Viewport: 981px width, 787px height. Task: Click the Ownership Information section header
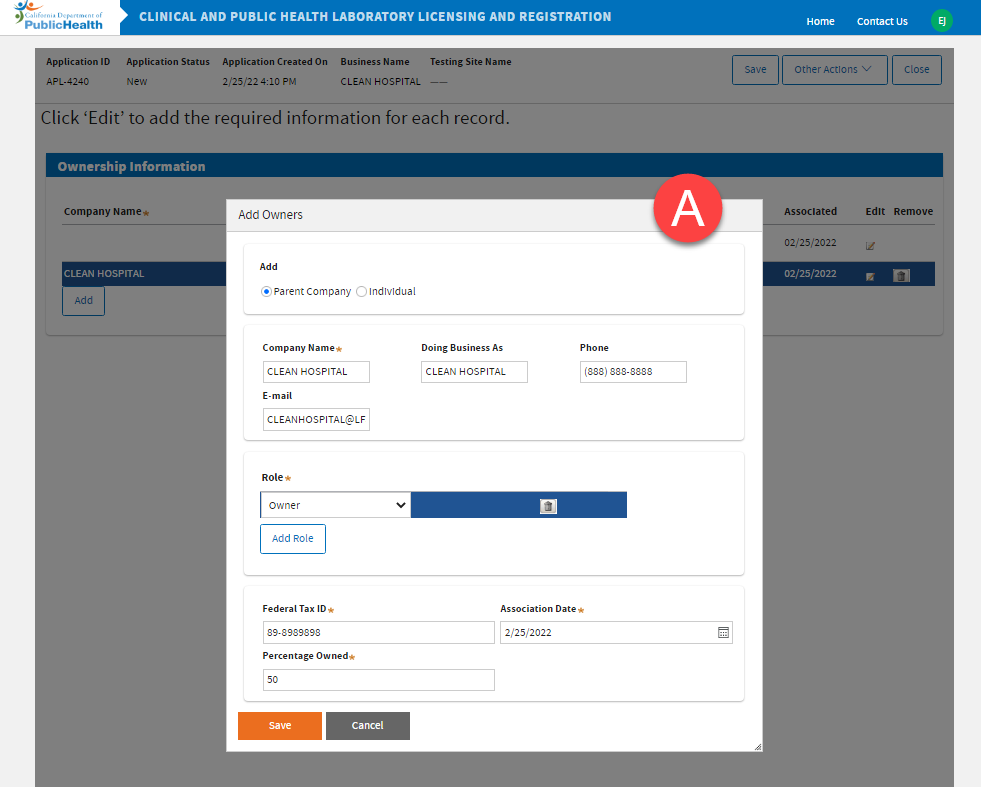pos(494,166)
